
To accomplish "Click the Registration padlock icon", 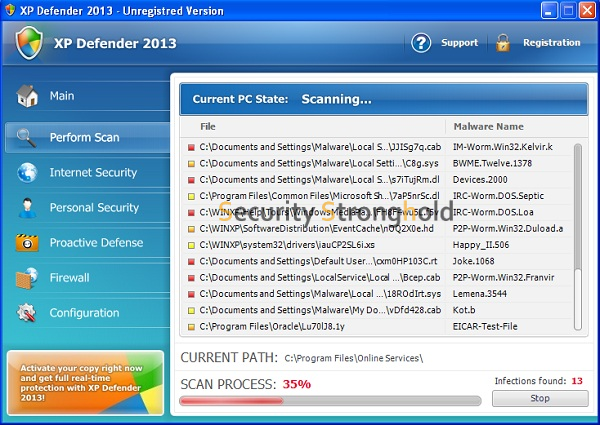I will click(x=503, y=43).
